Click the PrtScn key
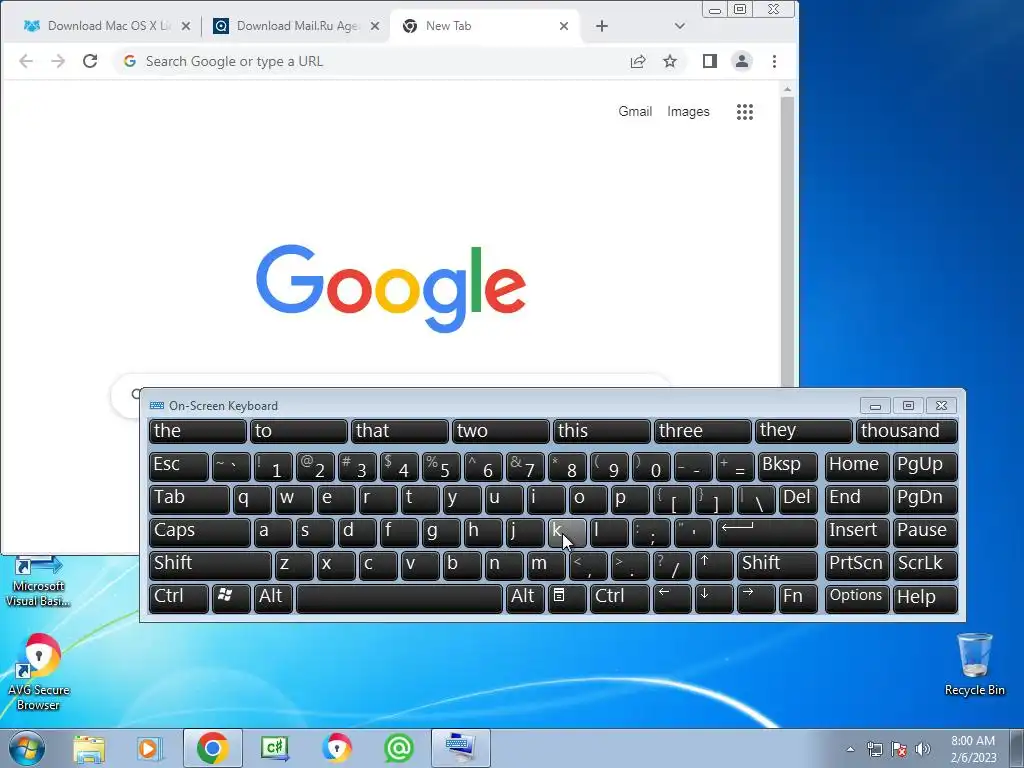This screenshot has height=768, width=1024. (x=856, y=564)
